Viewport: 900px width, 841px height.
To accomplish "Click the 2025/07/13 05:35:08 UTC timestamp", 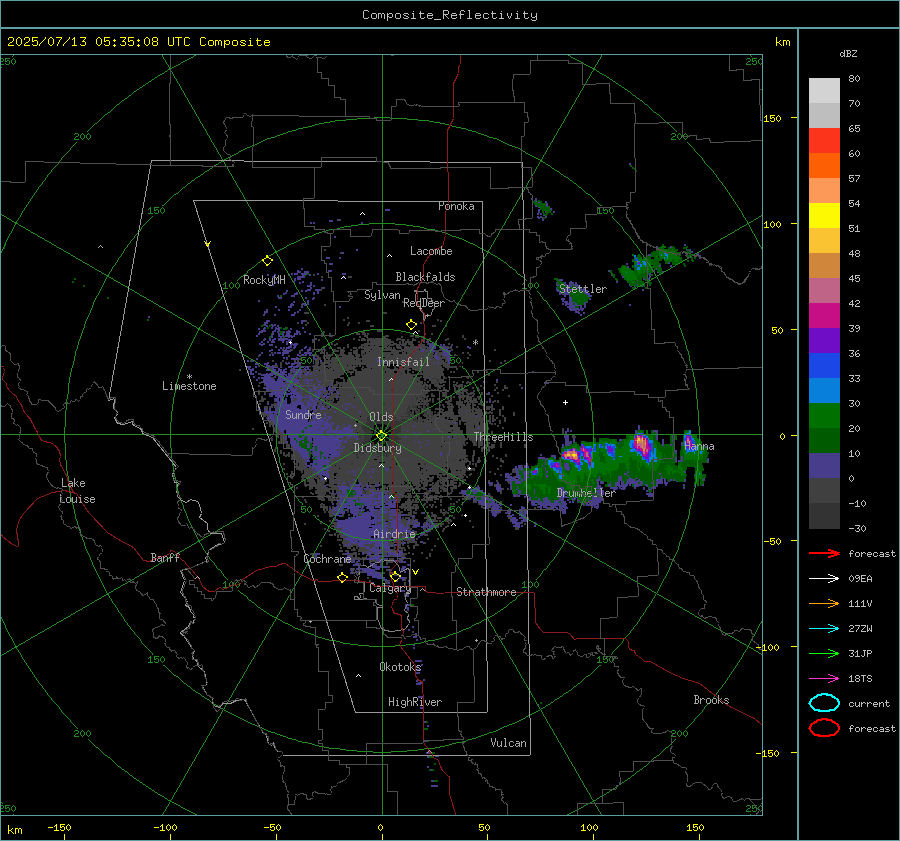I will pos(99,42).
